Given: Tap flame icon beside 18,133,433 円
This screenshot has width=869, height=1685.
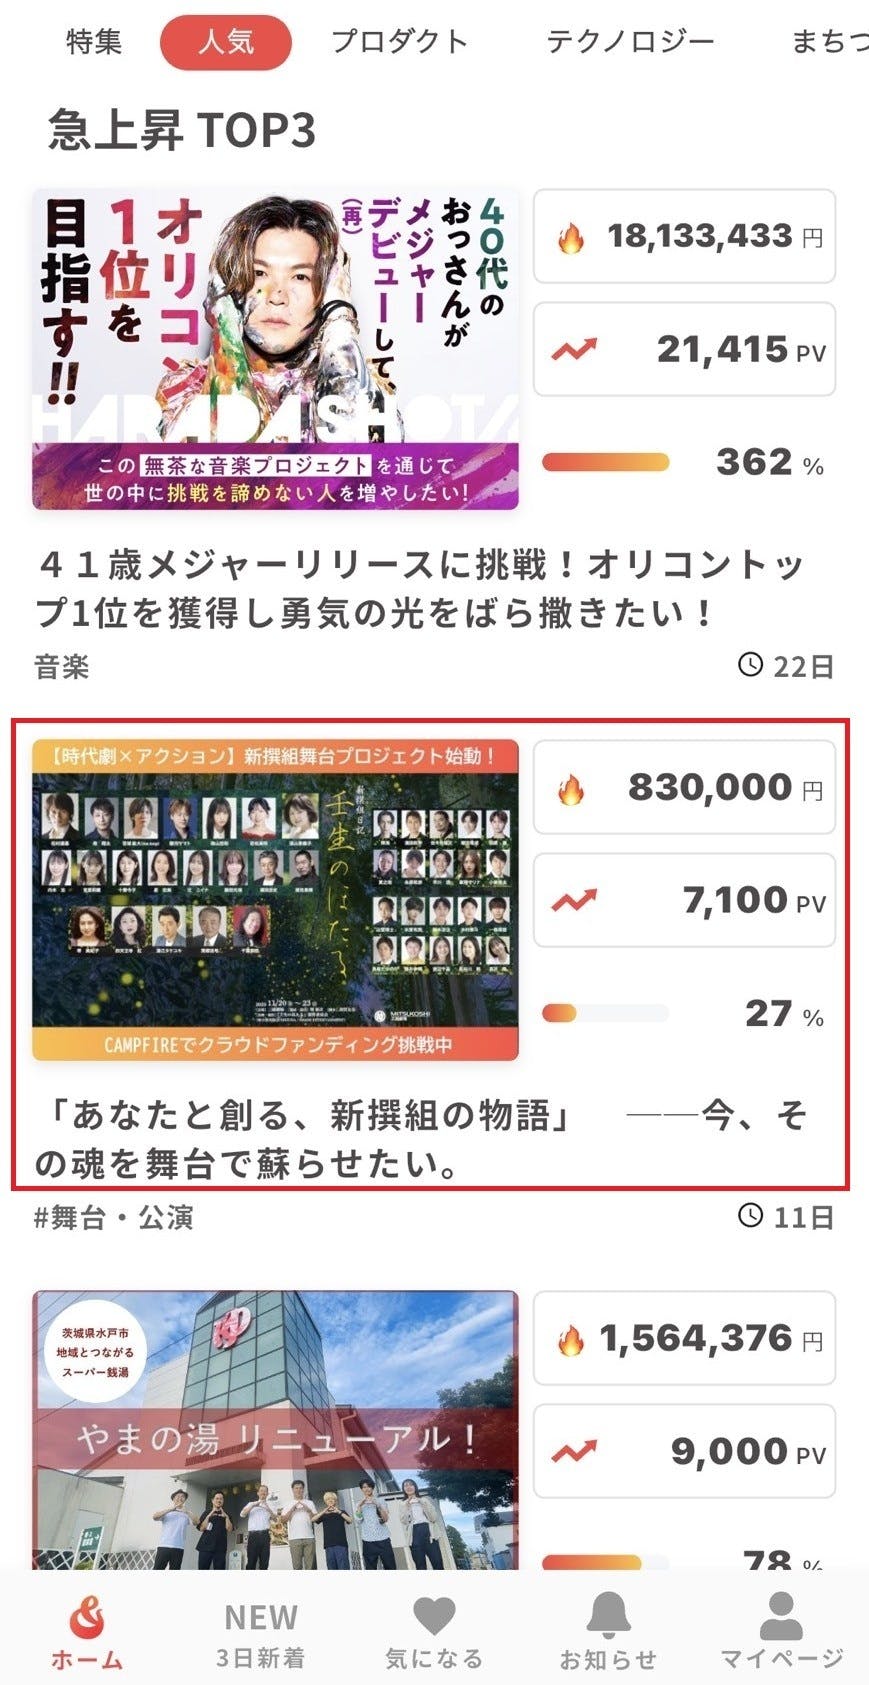Looking at the screenshot, I should click(x=571, y=239).
